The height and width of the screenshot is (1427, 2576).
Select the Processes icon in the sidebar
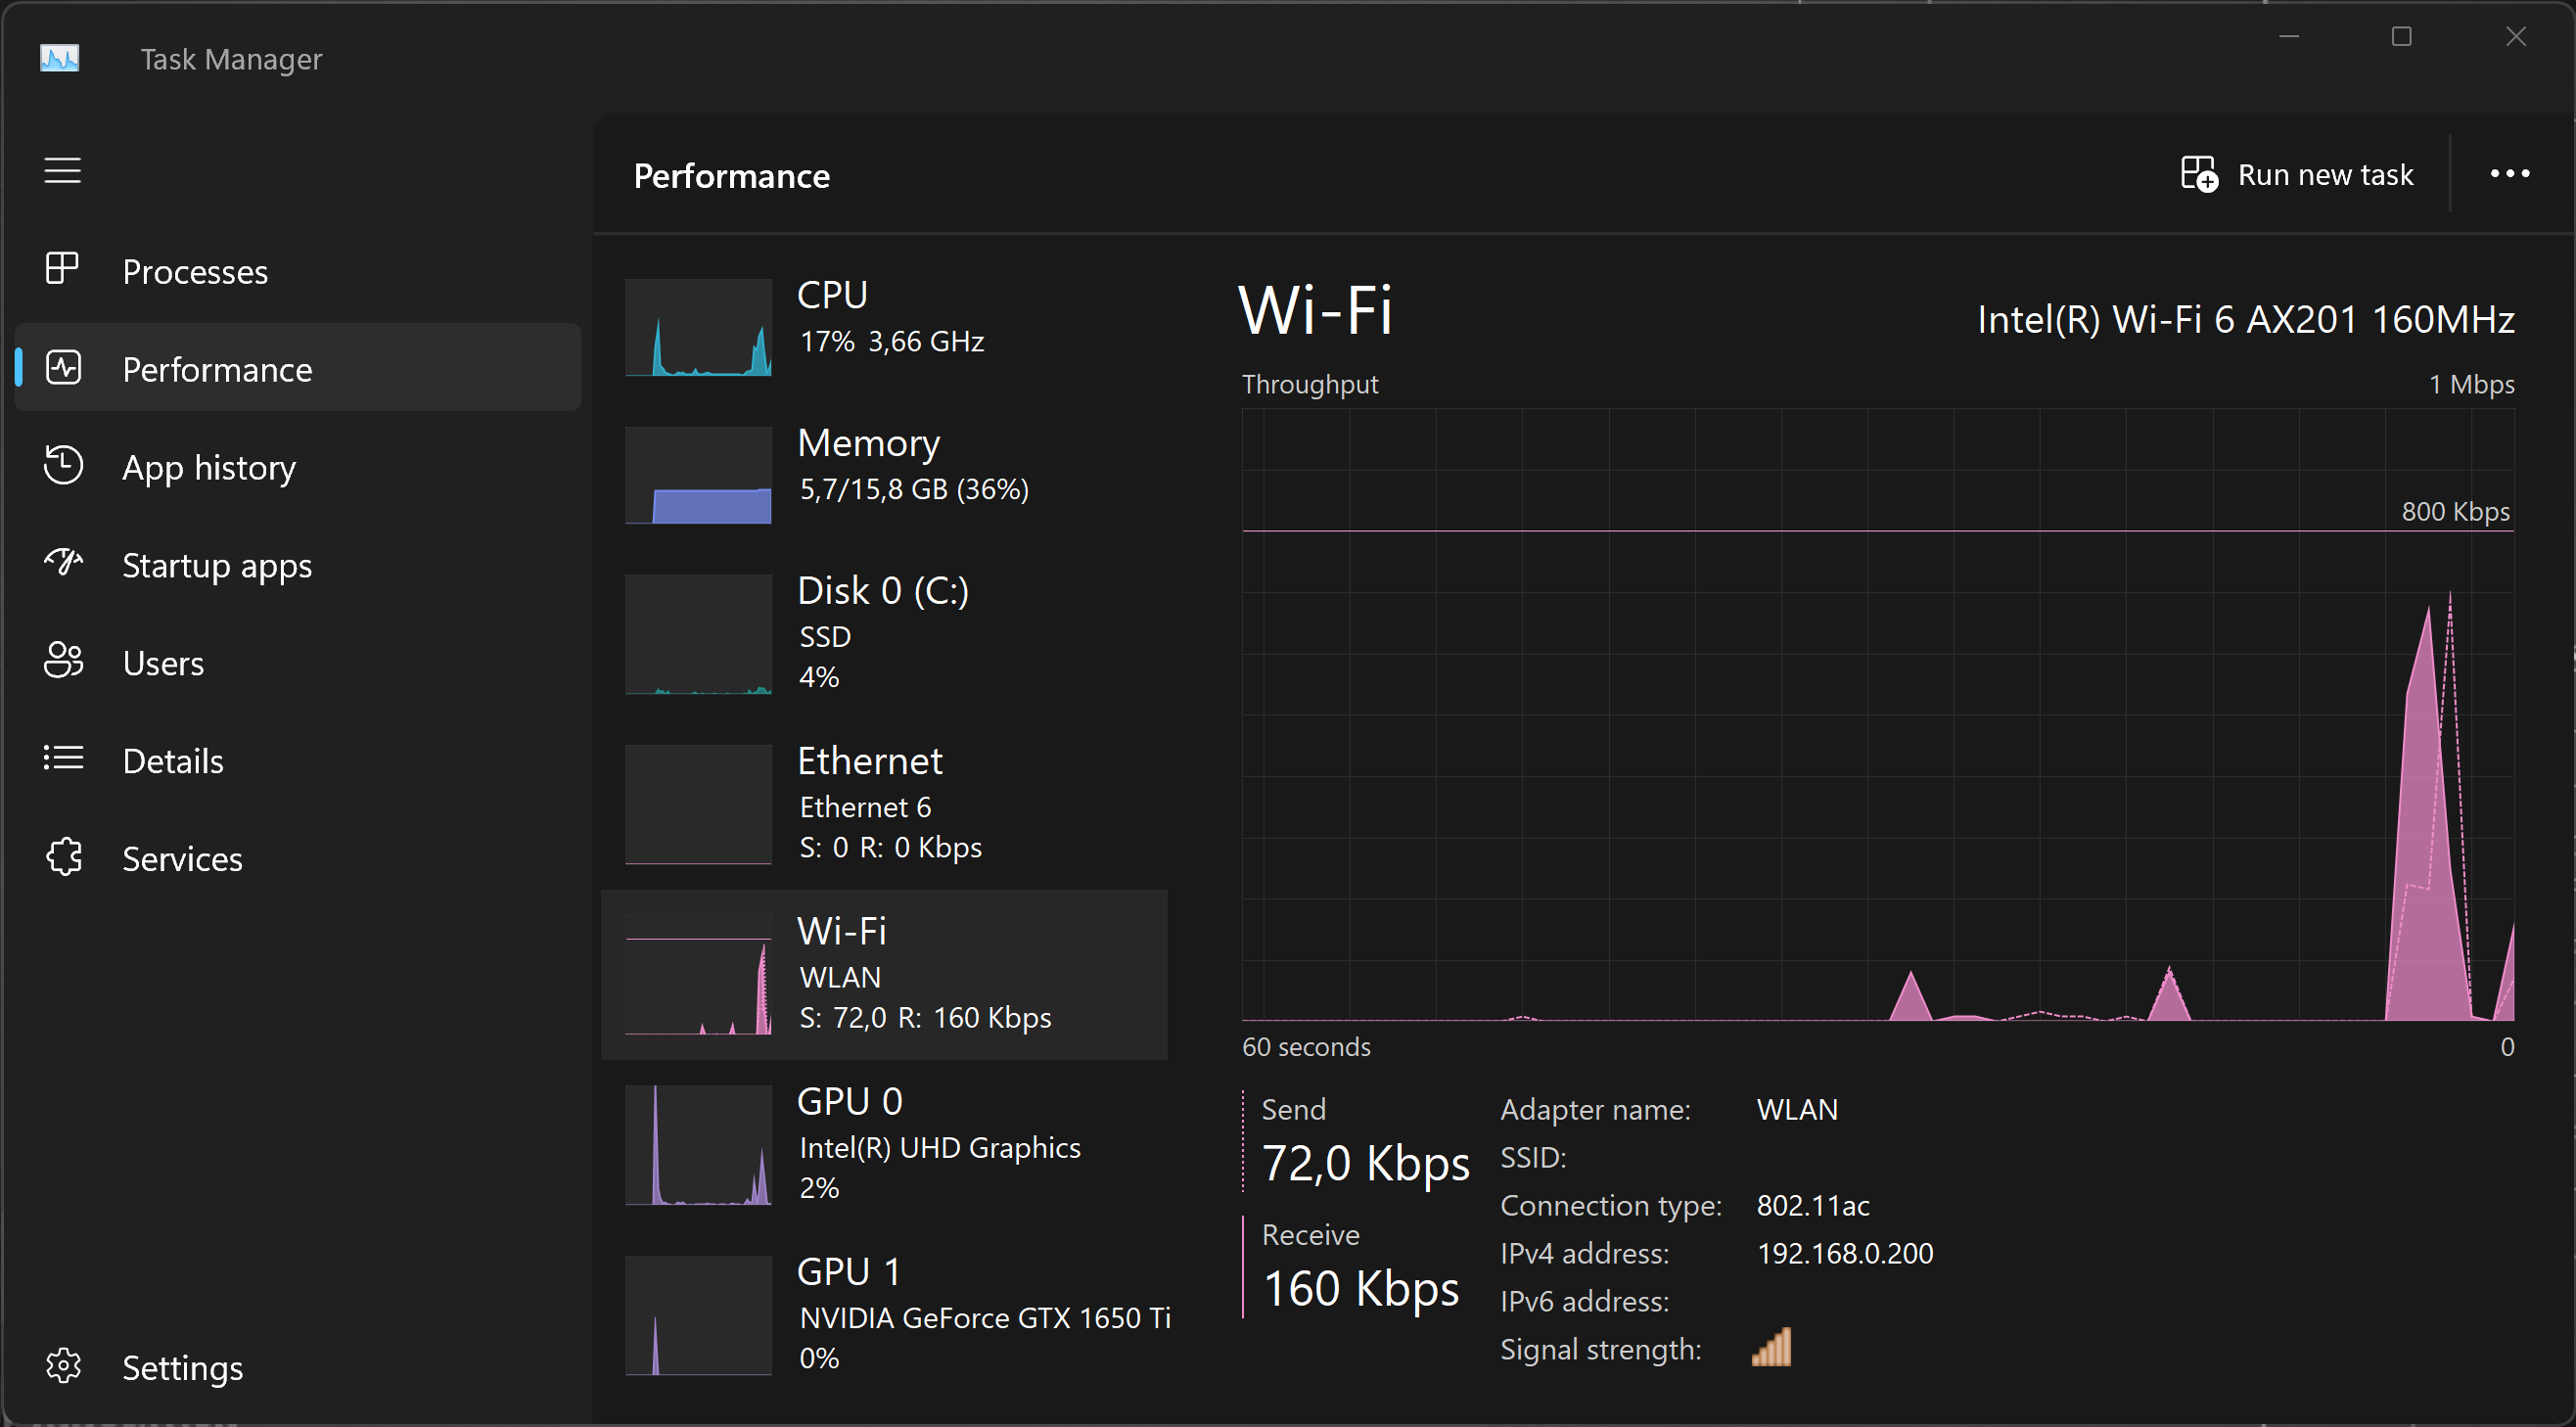tap(62, 269)
